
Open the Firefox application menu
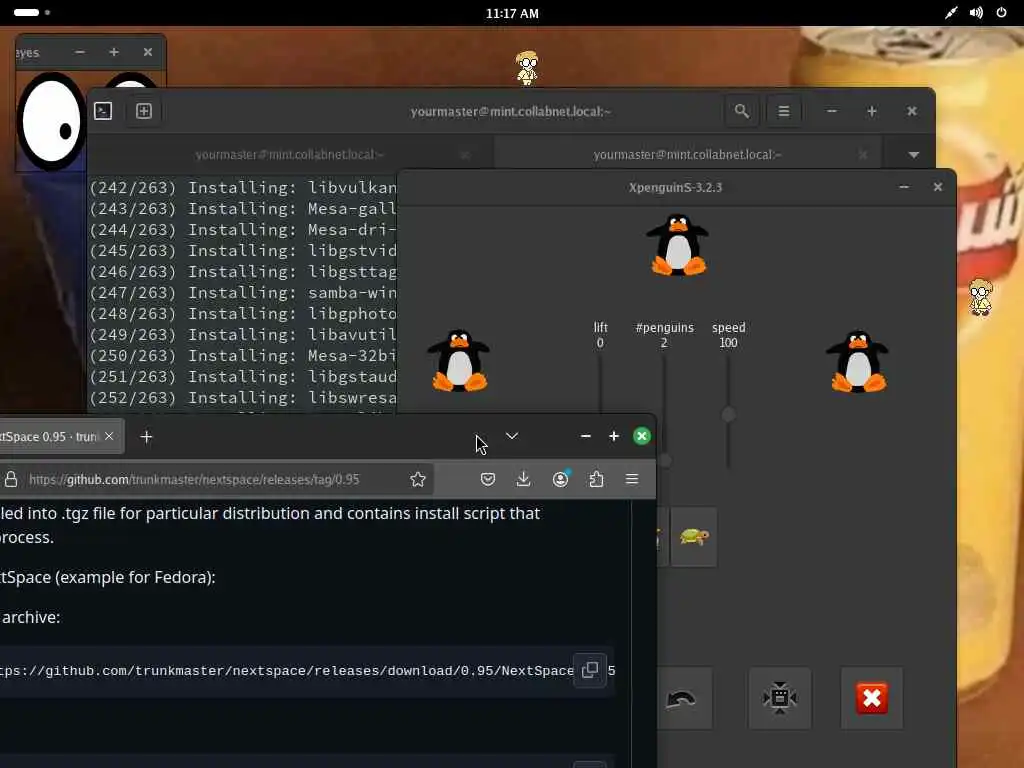(632, 479)
